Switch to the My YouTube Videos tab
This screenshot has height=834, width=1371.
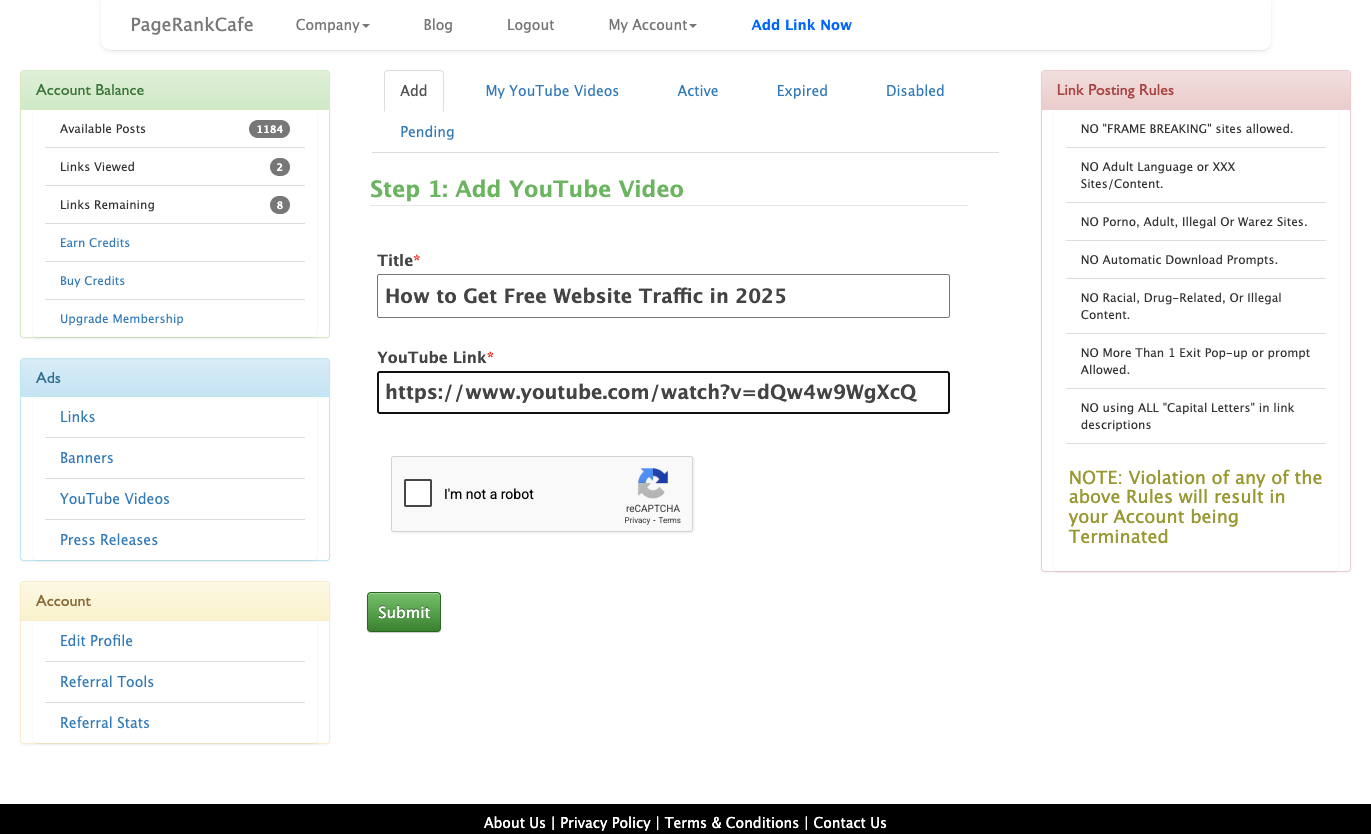click(x=551, y=90)
